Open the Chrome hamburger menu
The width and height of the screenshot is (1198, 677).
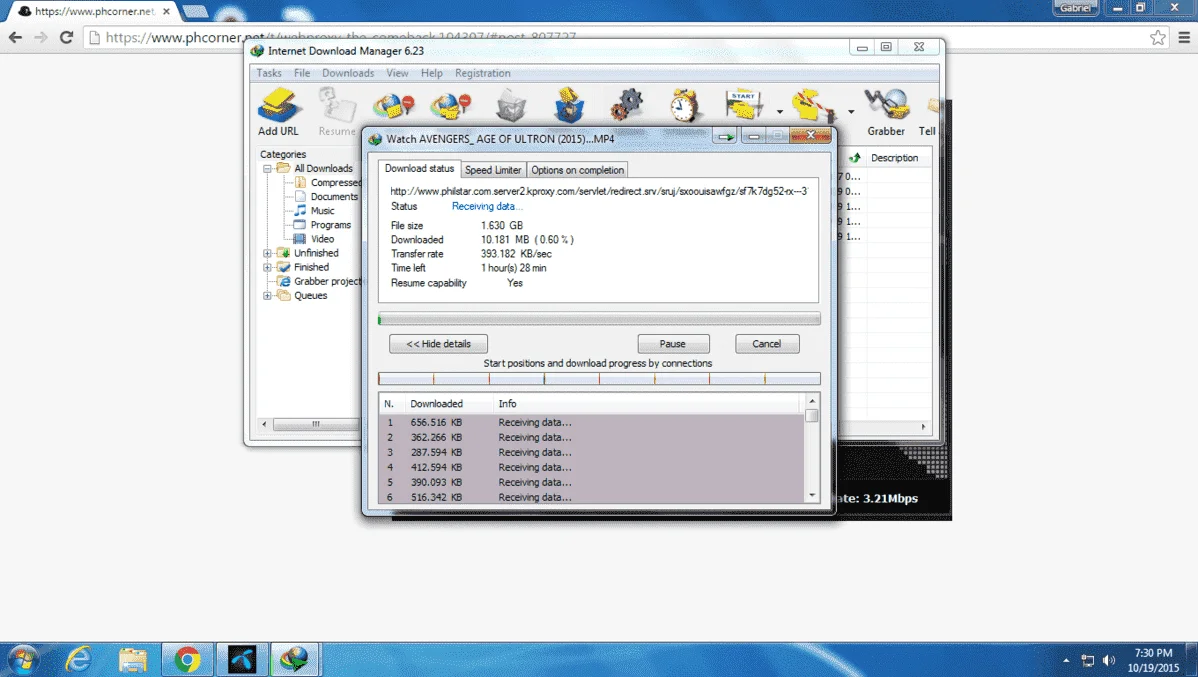click(1184, 37)
